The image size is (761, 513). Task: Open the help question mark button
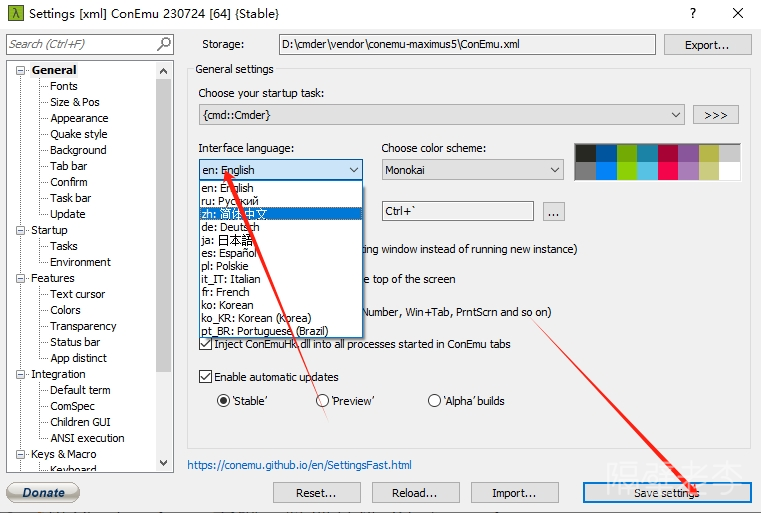[693, 13]
